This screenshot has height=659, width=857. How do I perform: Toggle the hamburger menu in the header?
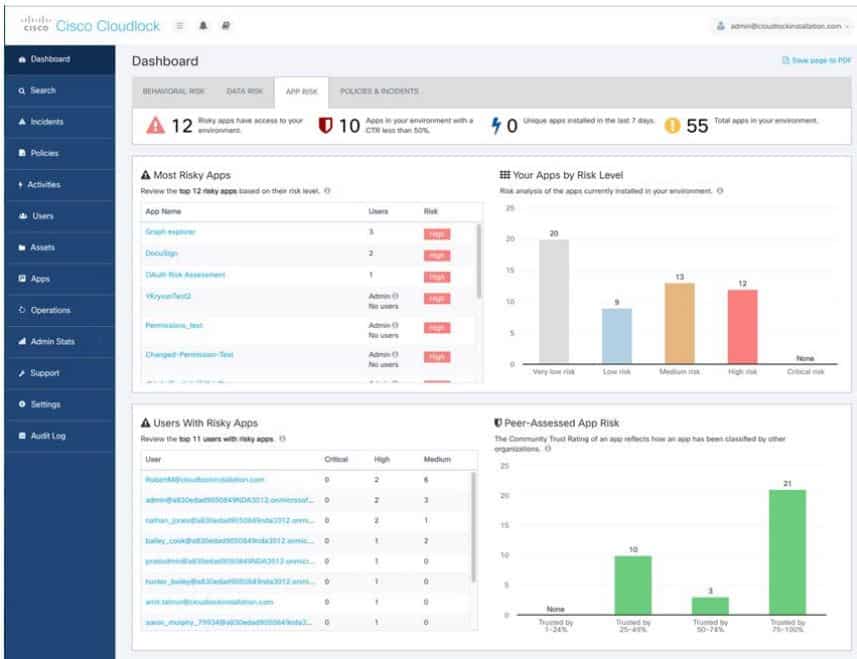coord(180,26)
